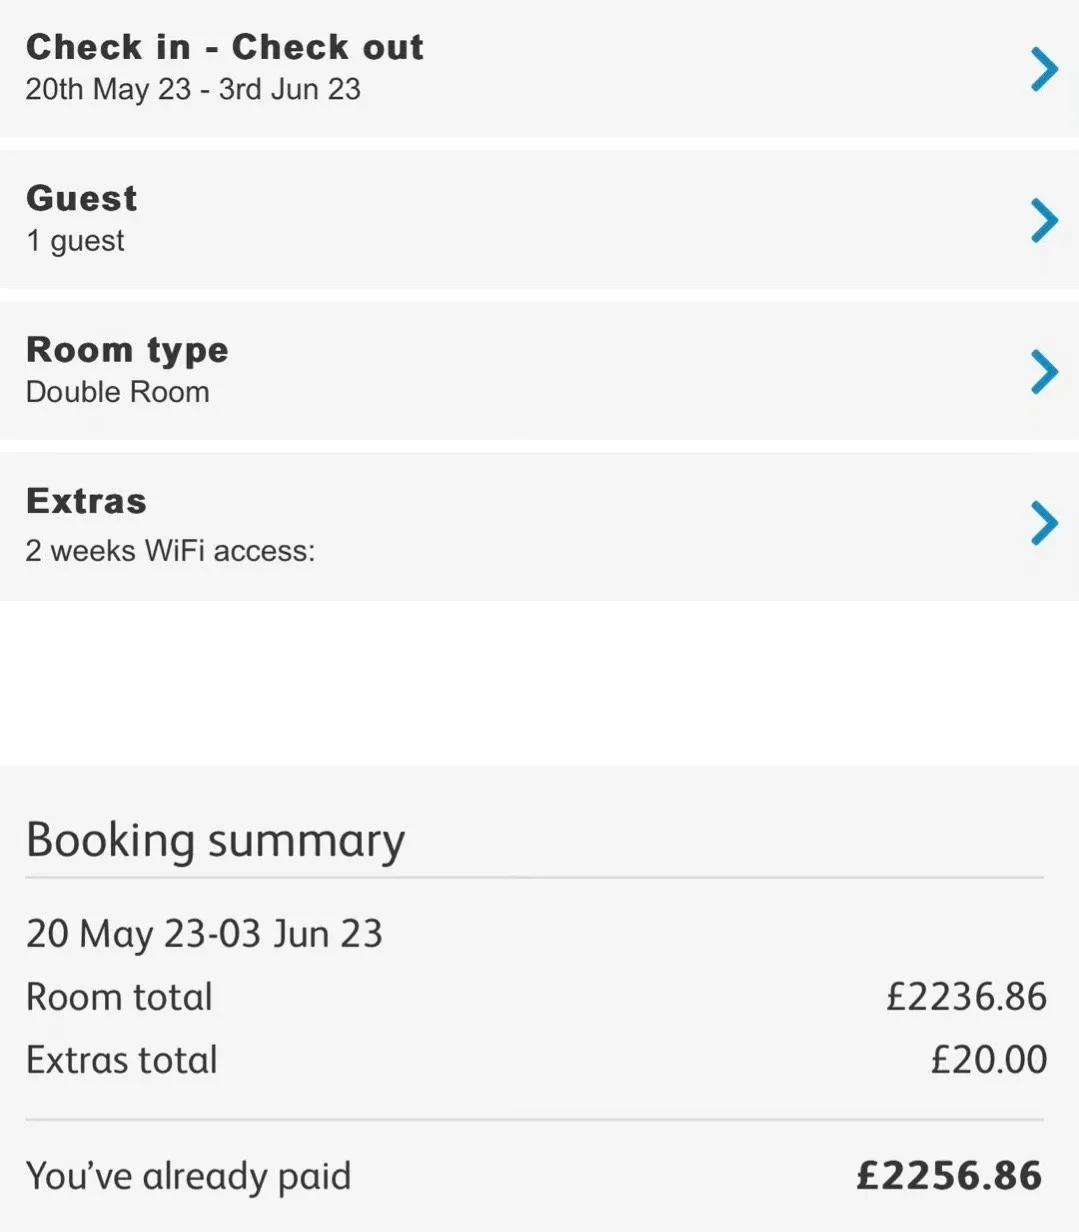Click the Extras total label
This screenshot has width=1079, height=1232.
121,1060
